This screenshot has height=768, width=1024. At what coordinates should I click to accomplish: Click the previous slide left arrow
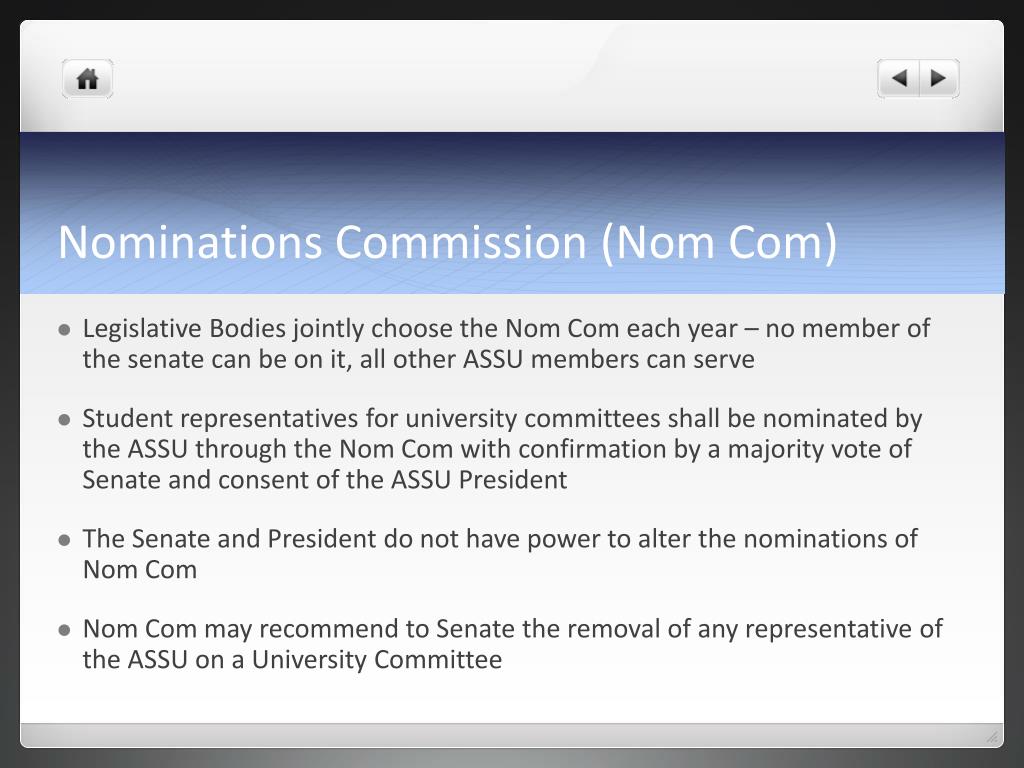point(899,78)
